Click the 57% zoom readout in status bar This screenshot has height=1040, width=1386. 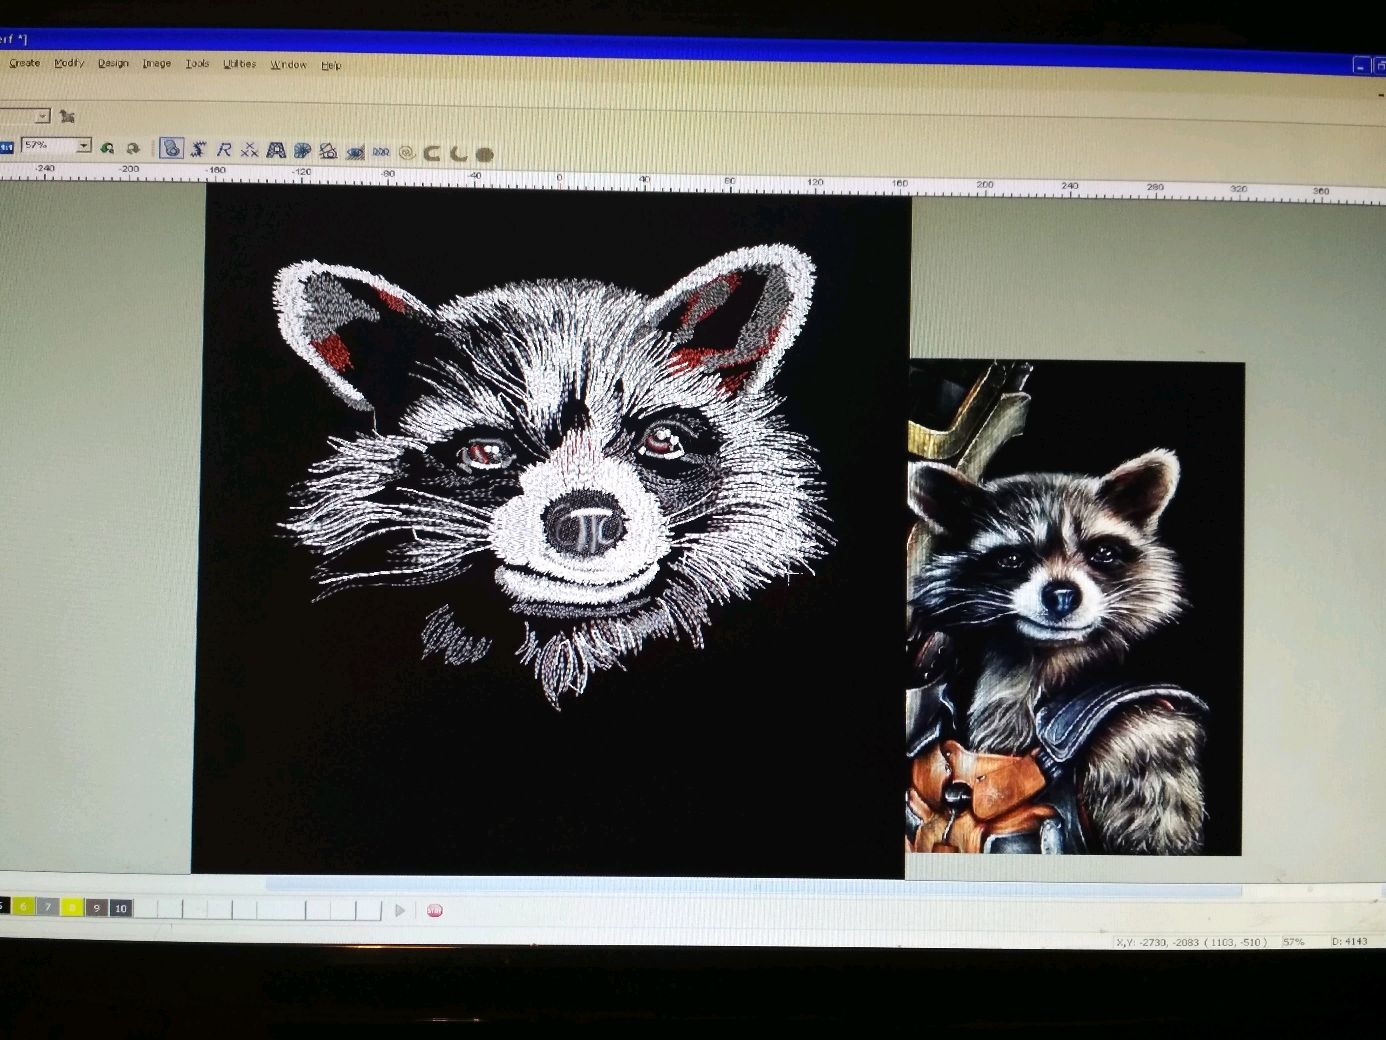pos(1294,942)
